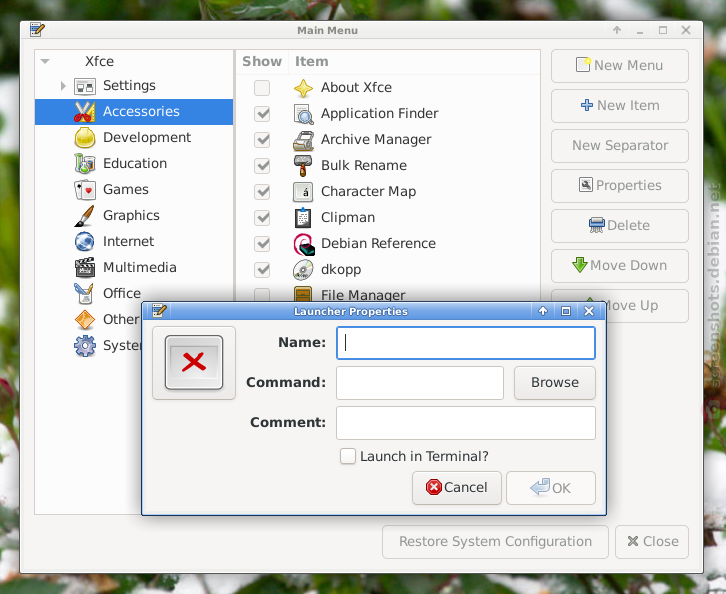This screenshot has width=726, height=594.
Task: Select the Internet globe icon
Action: click(x=85, y=242)
